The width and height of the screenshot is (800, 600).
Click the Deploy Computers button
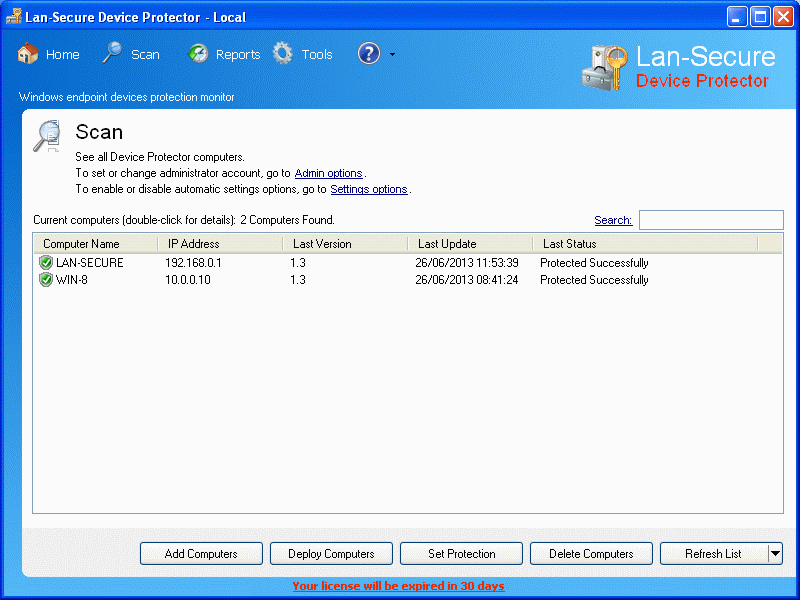point(332,554)
